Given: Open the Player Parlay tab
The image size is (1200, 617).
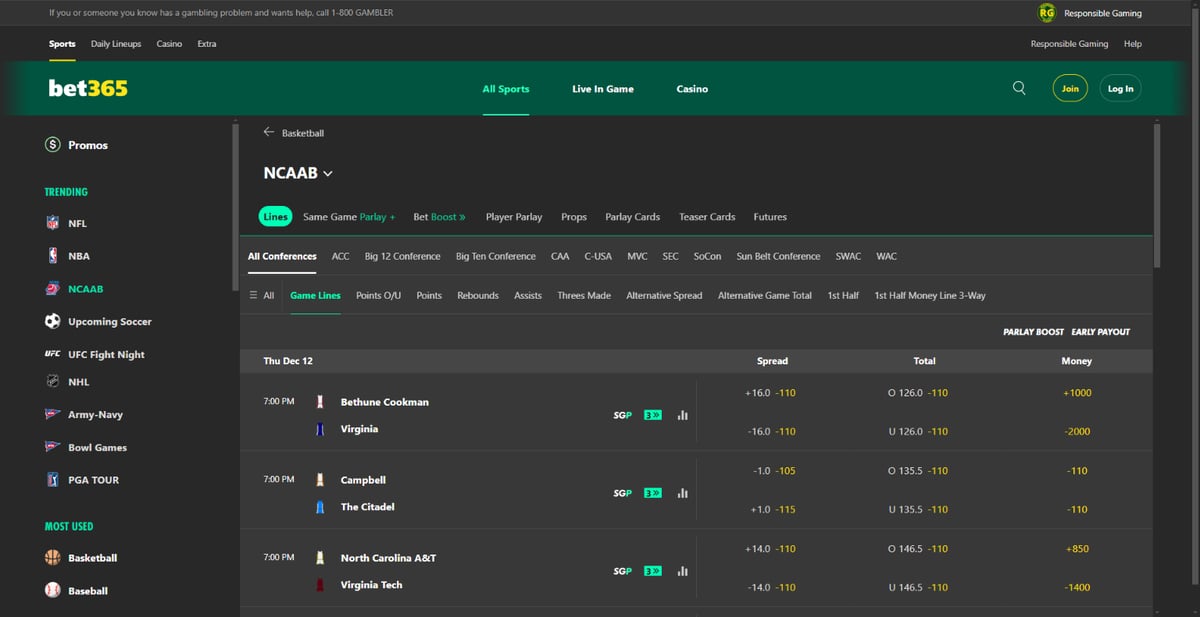Looking at the screenshot, I should click(x=514, y=216).
